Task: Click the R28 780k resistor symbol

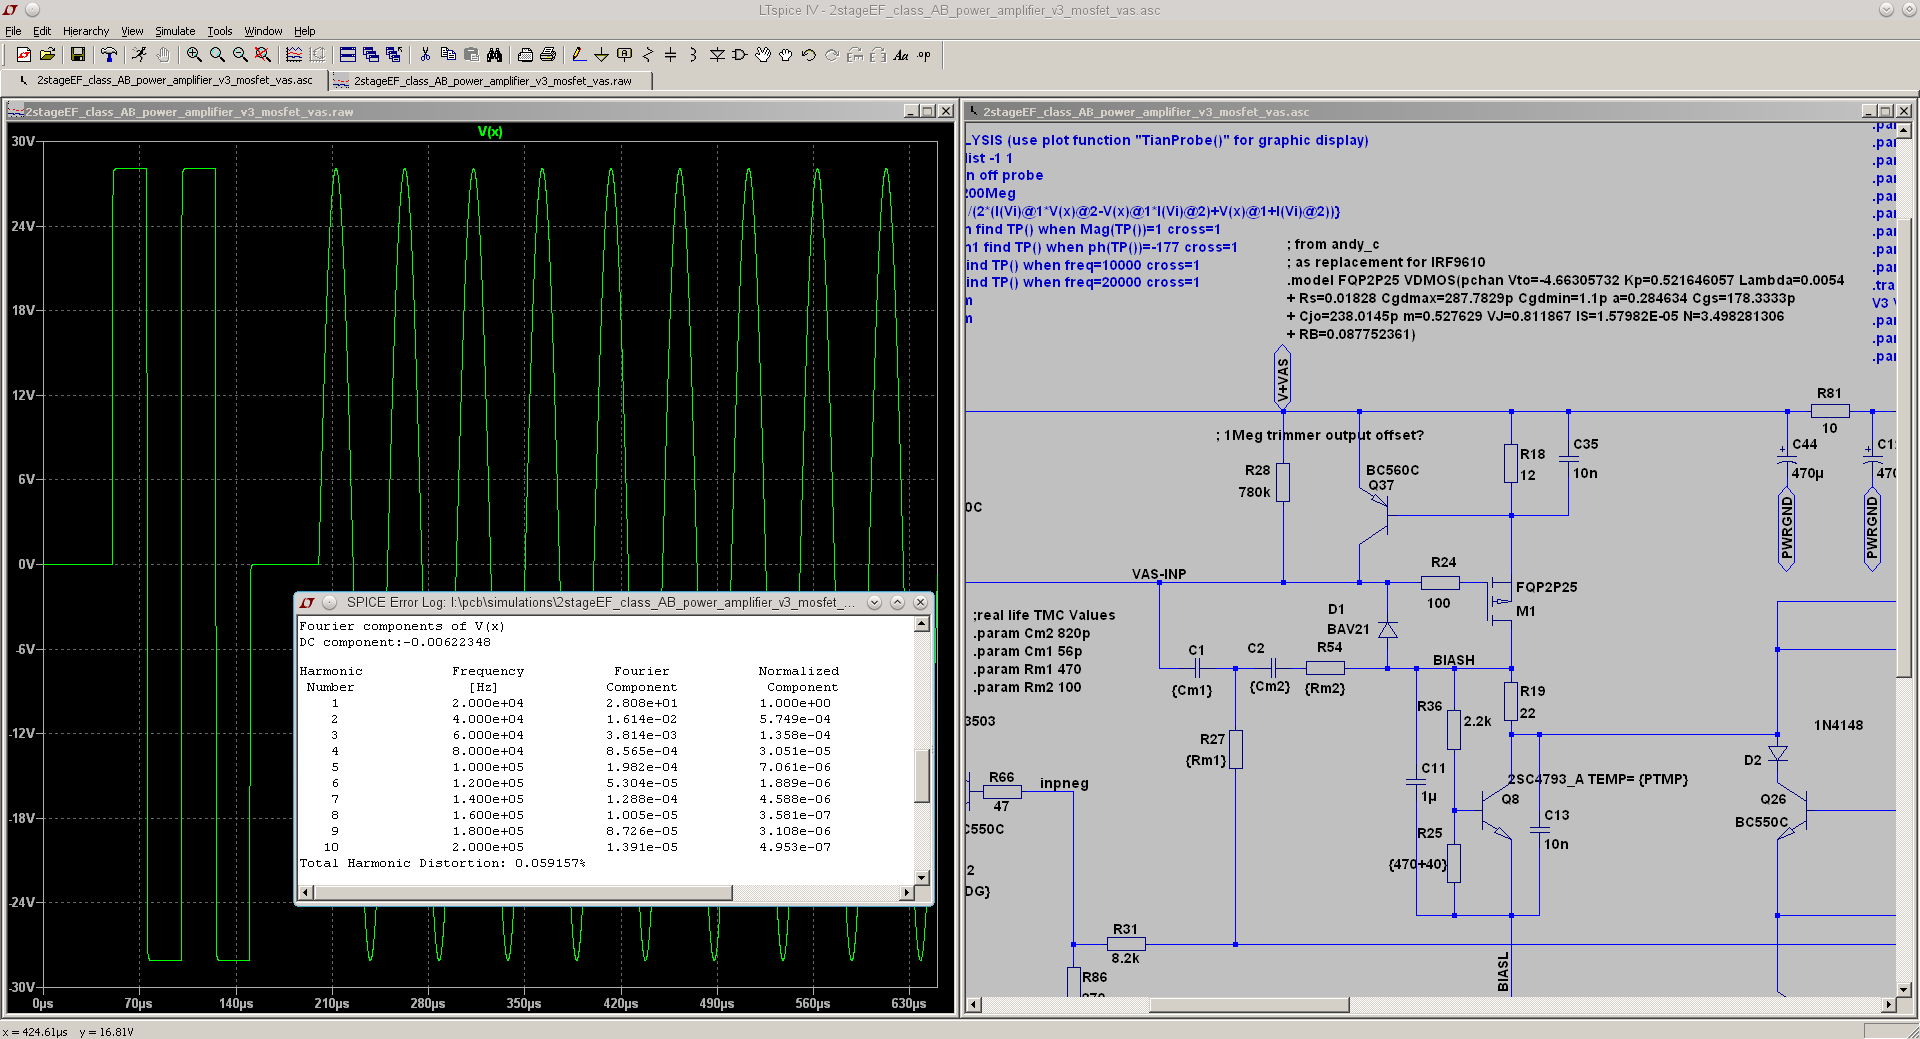Action: pyautogui.click(x=1283, y=482)
